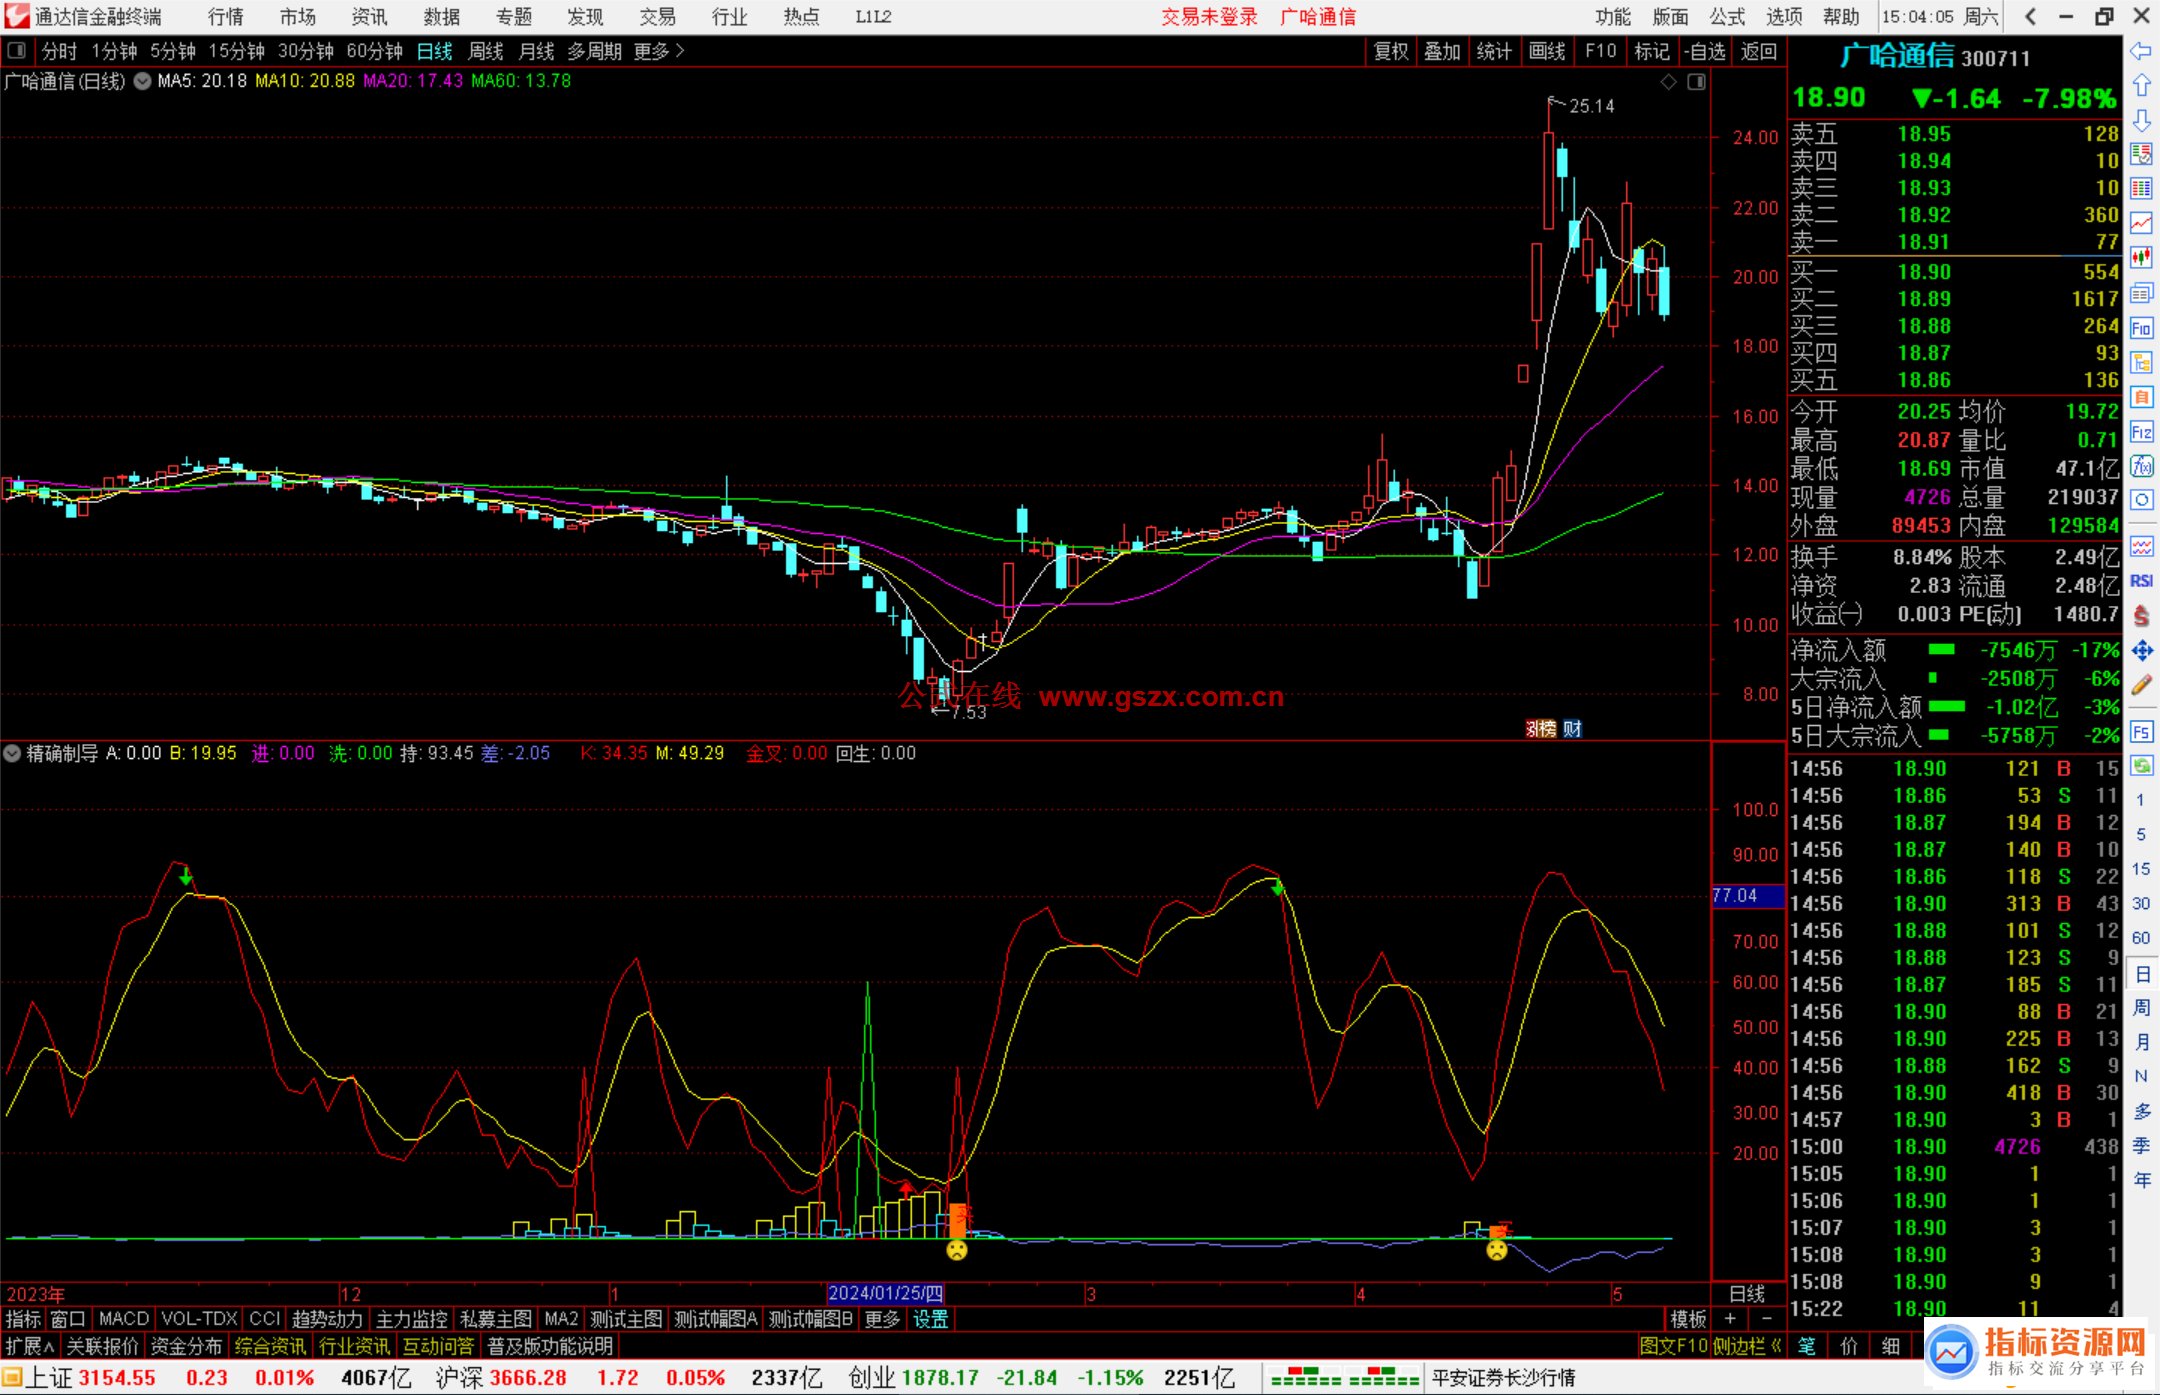The height and width of the screenshot is (1395, 2160).
Task: Click the minus button next to 模板
Action: (x=1766, y=1319)
